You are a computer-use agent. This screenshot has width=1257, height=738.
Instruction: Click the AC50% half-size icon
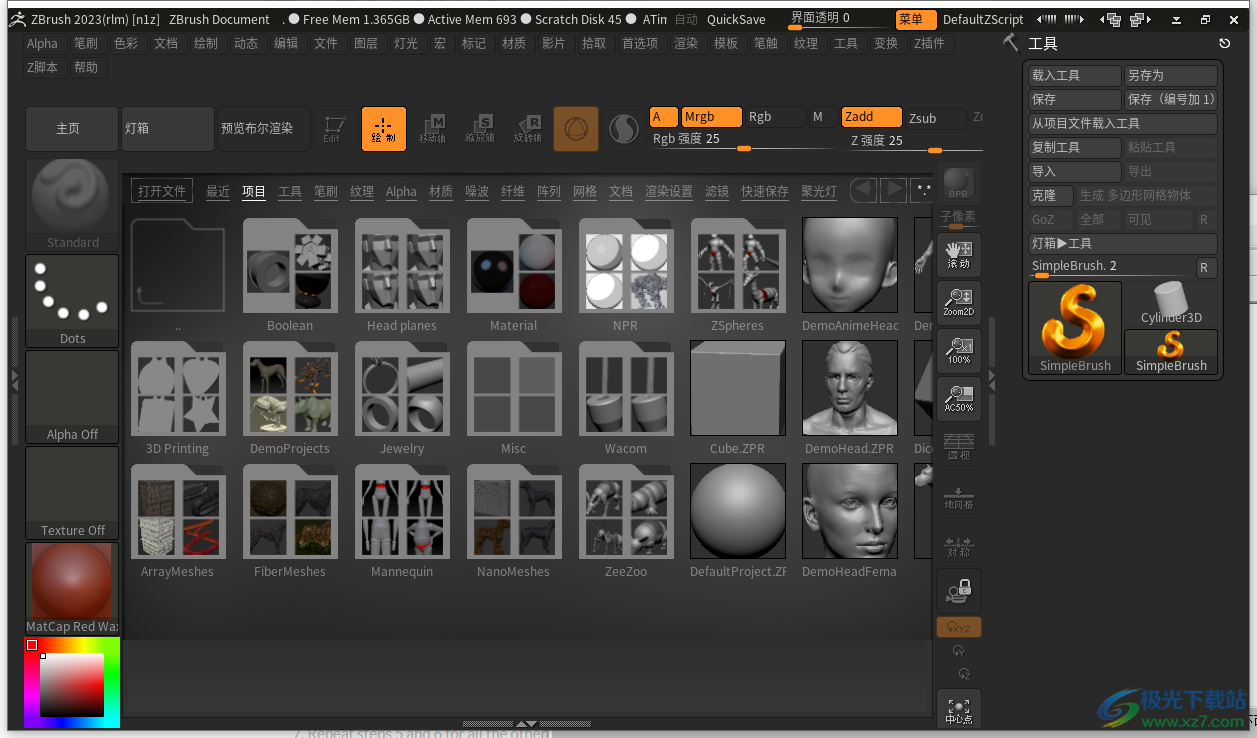click(958, 398)
